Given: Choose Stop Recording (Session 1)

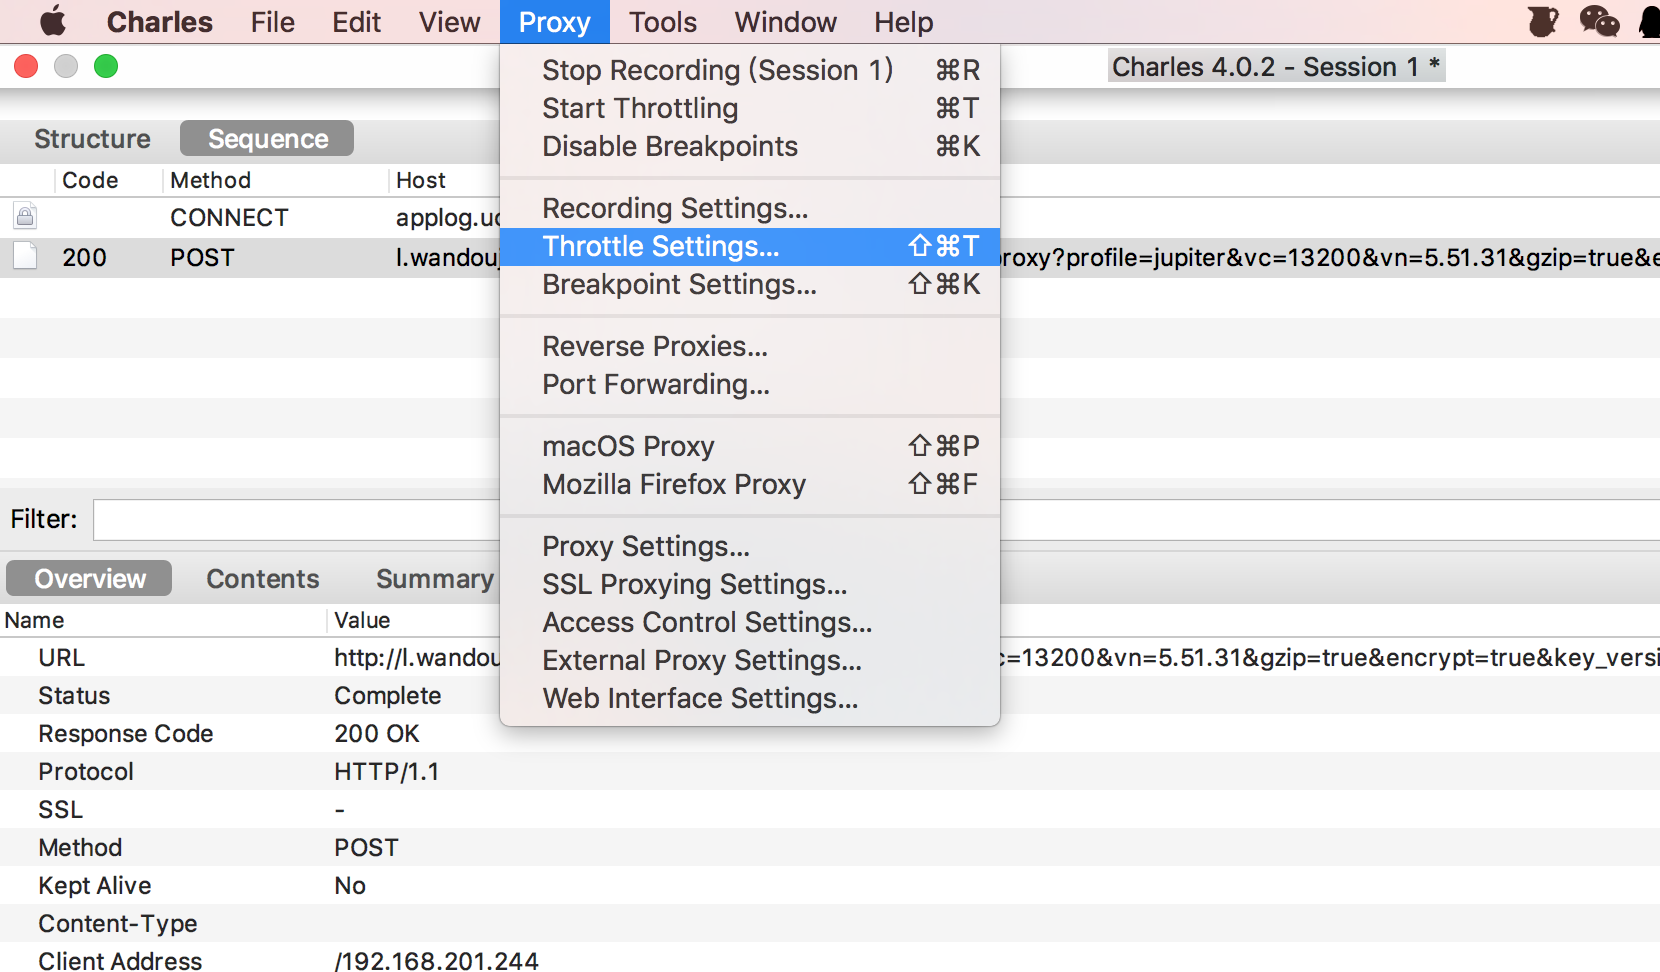Looking at the screenshot, I should click(x=750, y=70).
